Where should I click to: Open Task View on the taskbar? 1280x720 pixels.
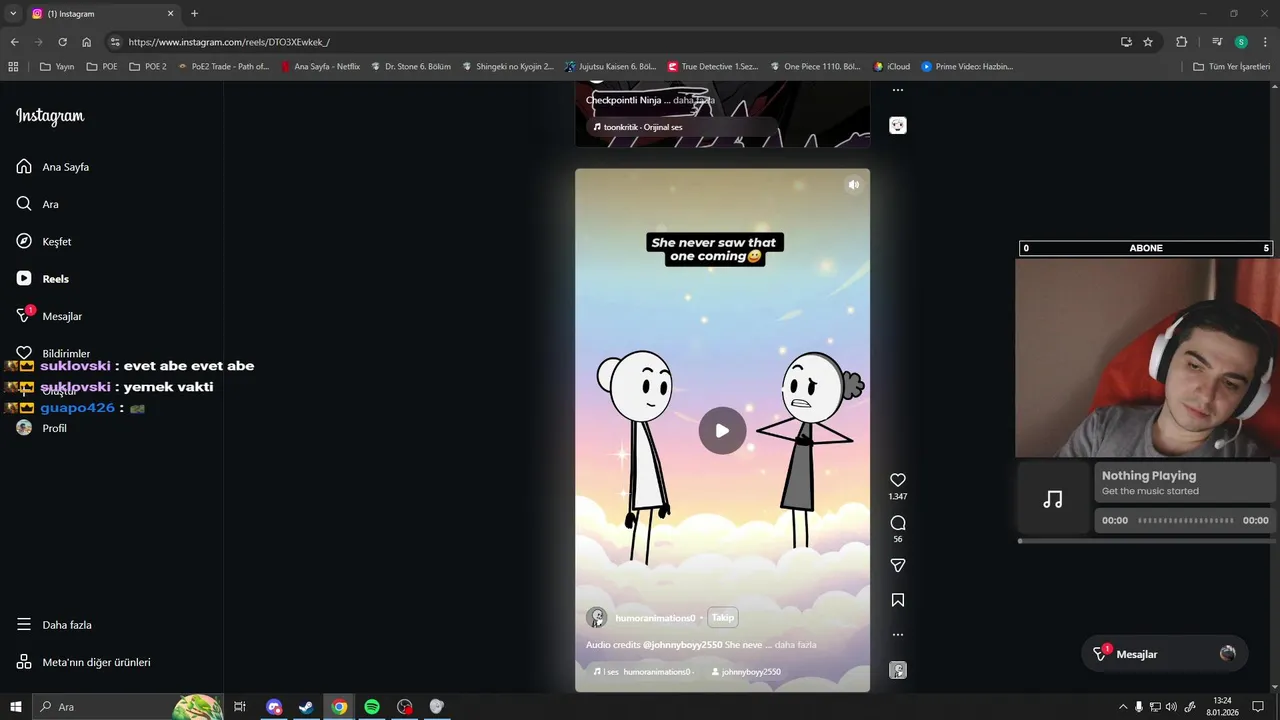coord(240,707)
